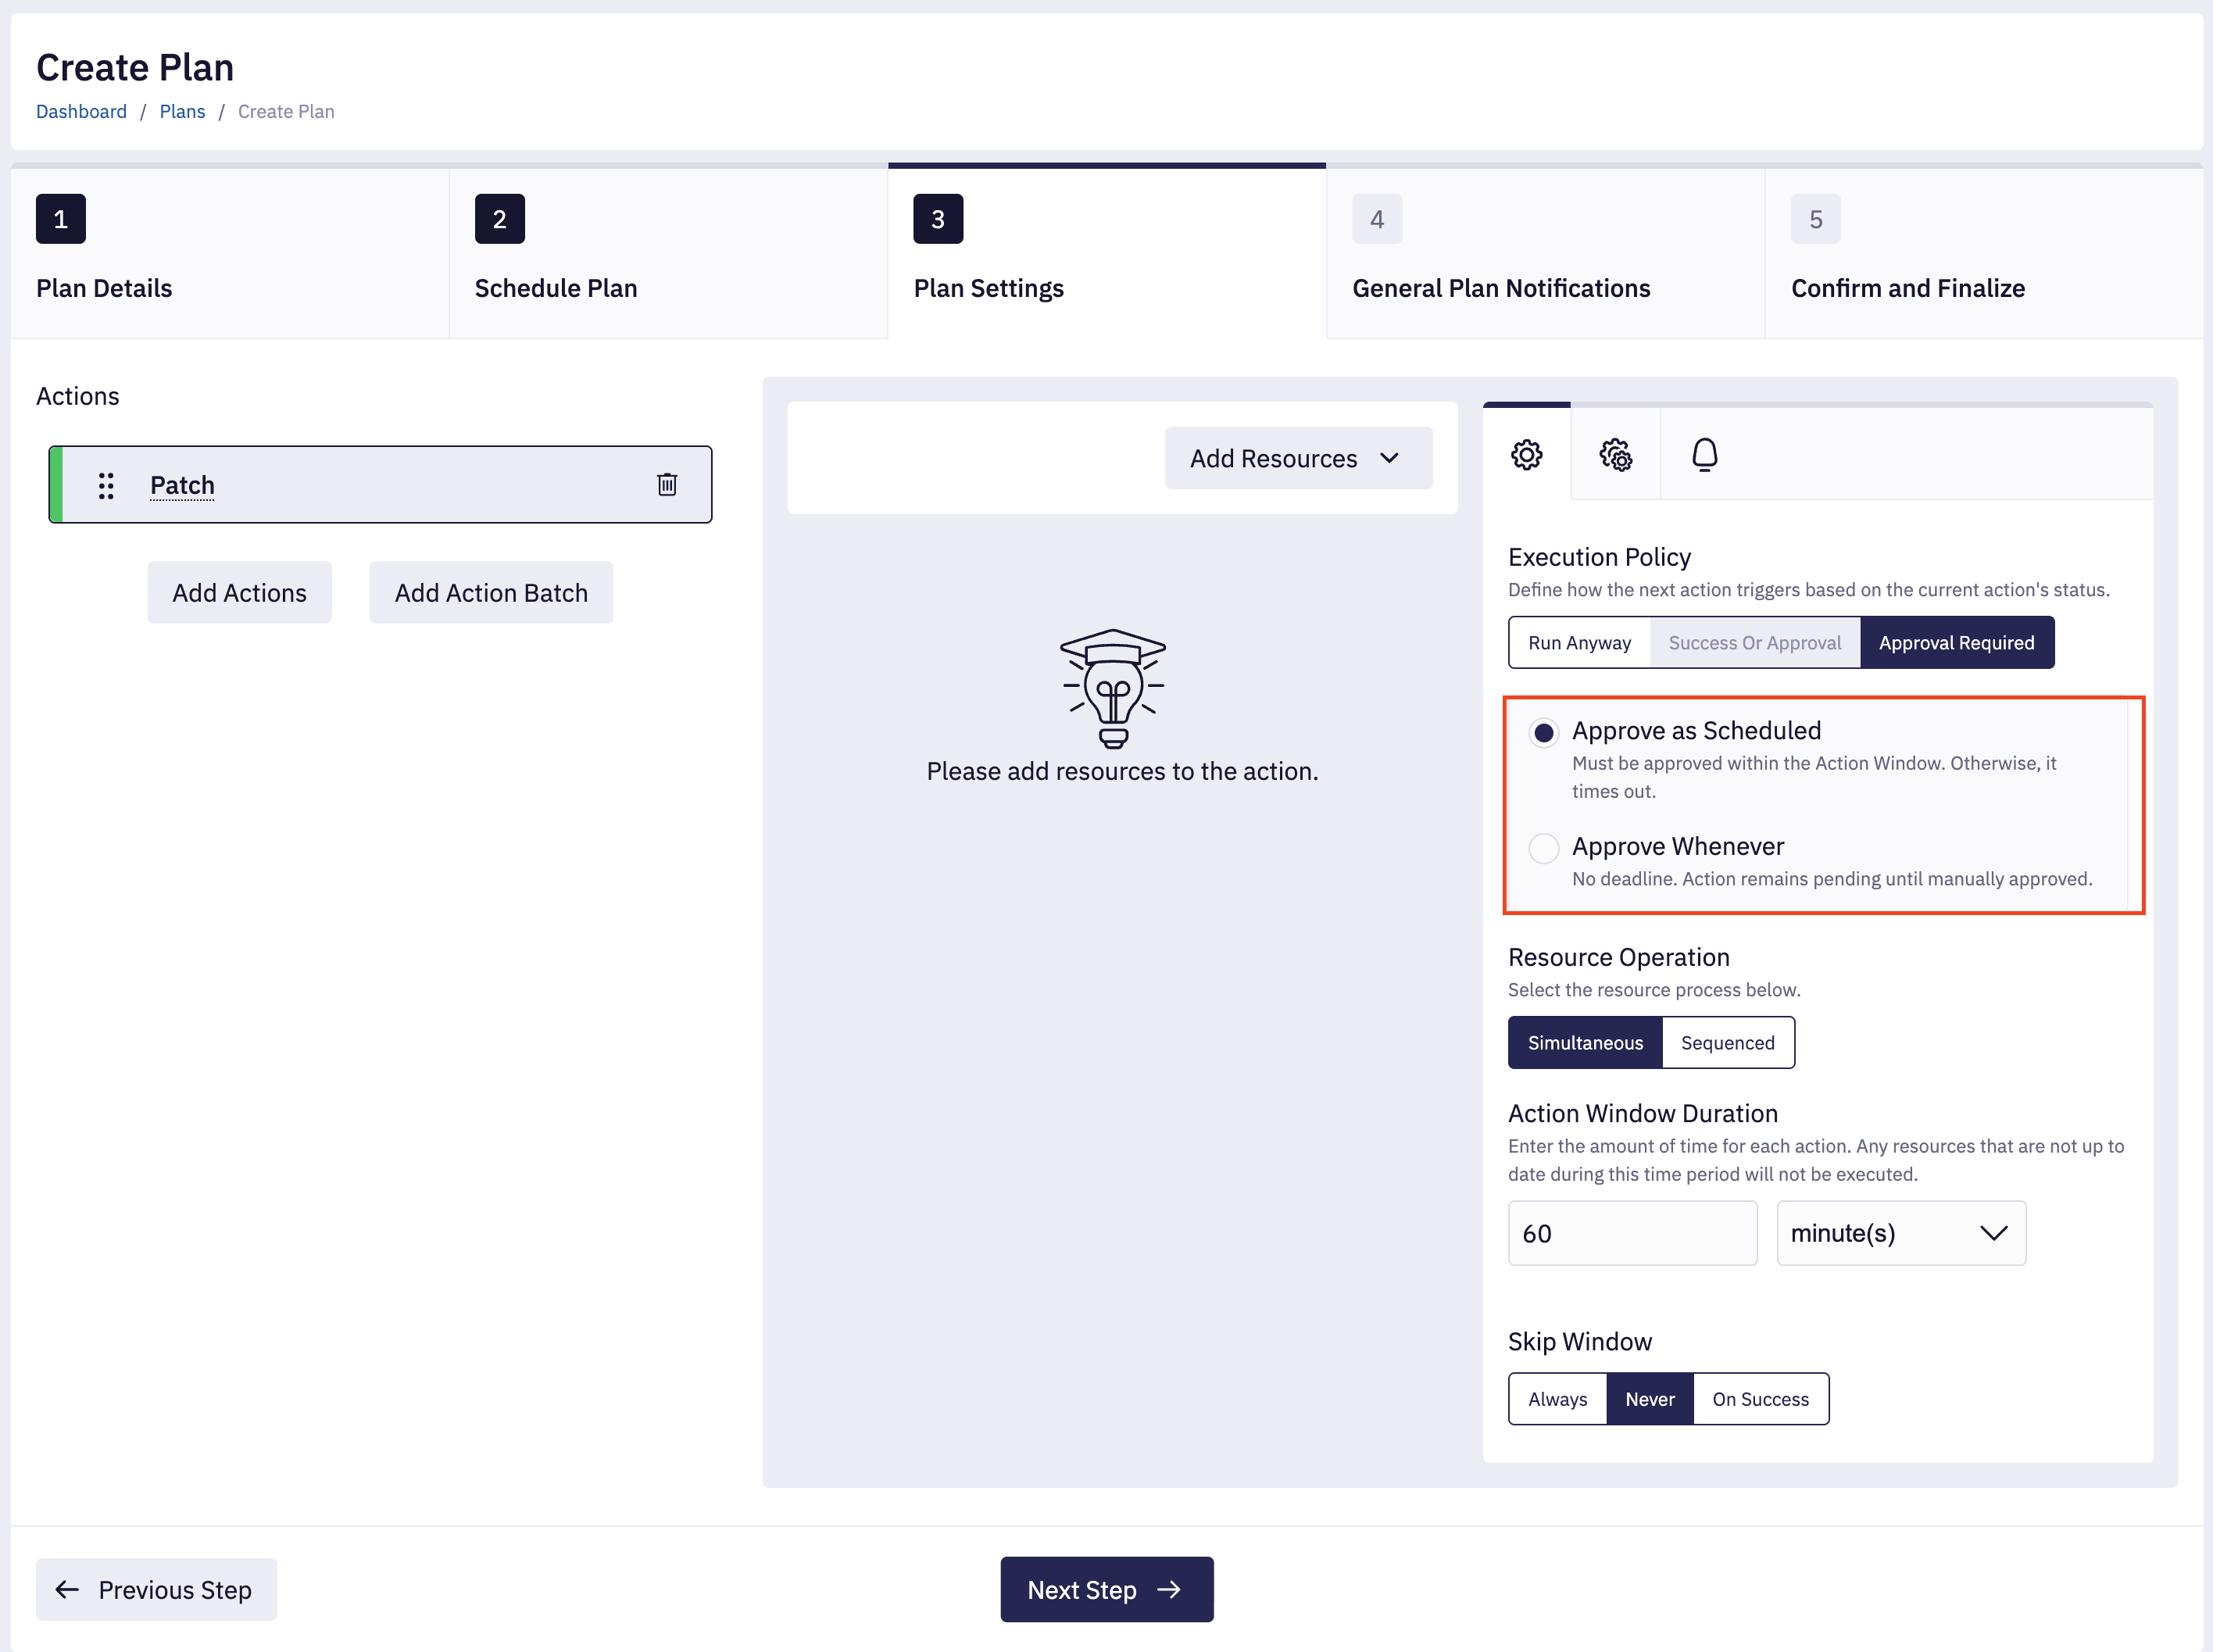Screen dimensions: 2213x1652
Task: Click the step 1 number badge
Action: pos(61,219)
